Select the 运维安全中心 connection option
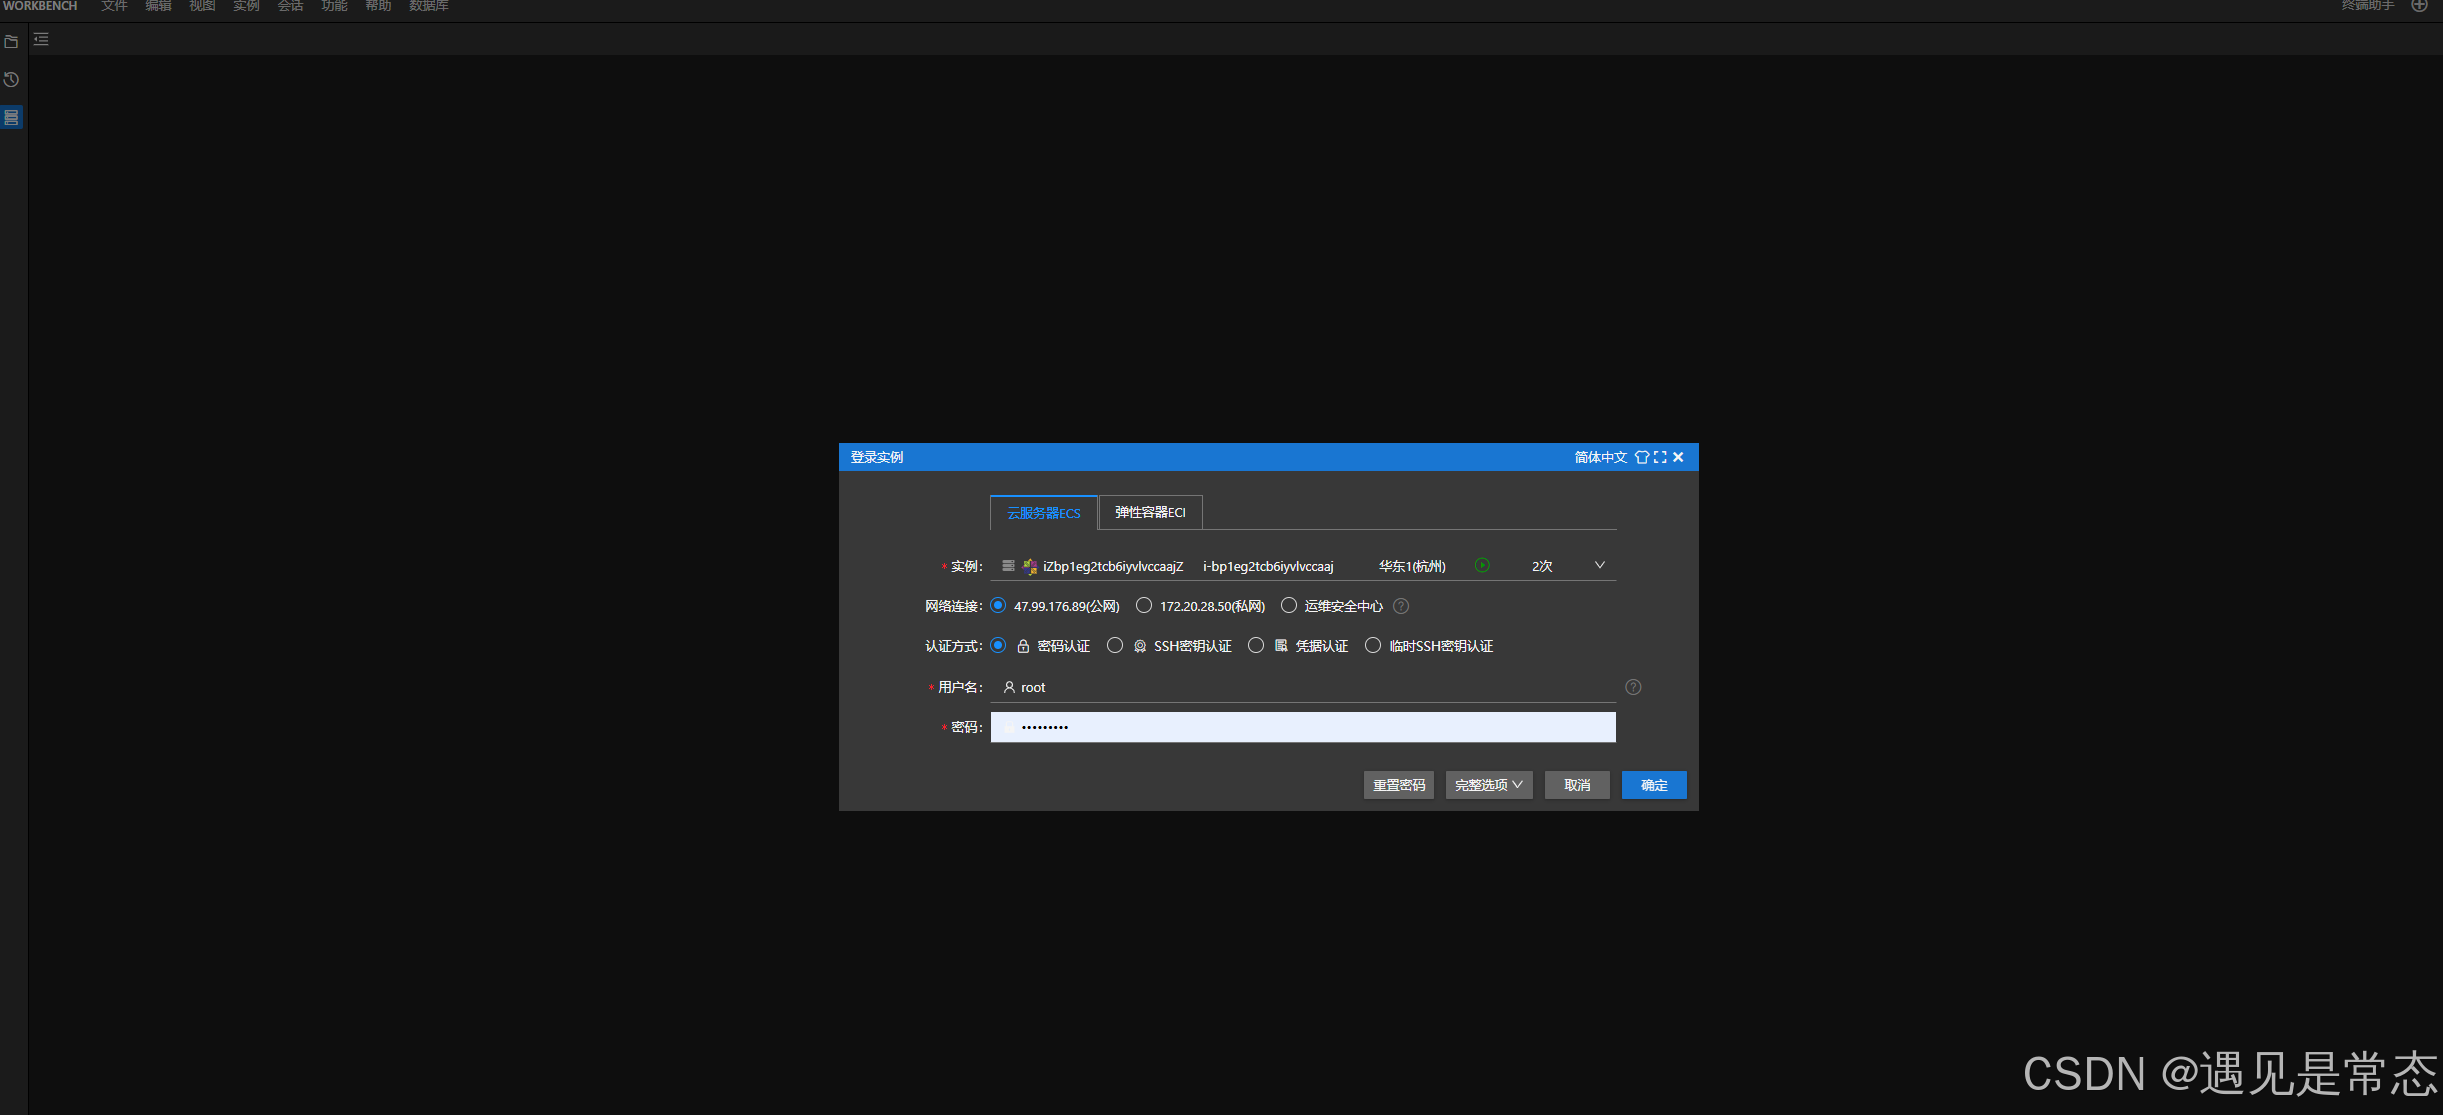The image size is (2443, 1115). (1289, 606)
